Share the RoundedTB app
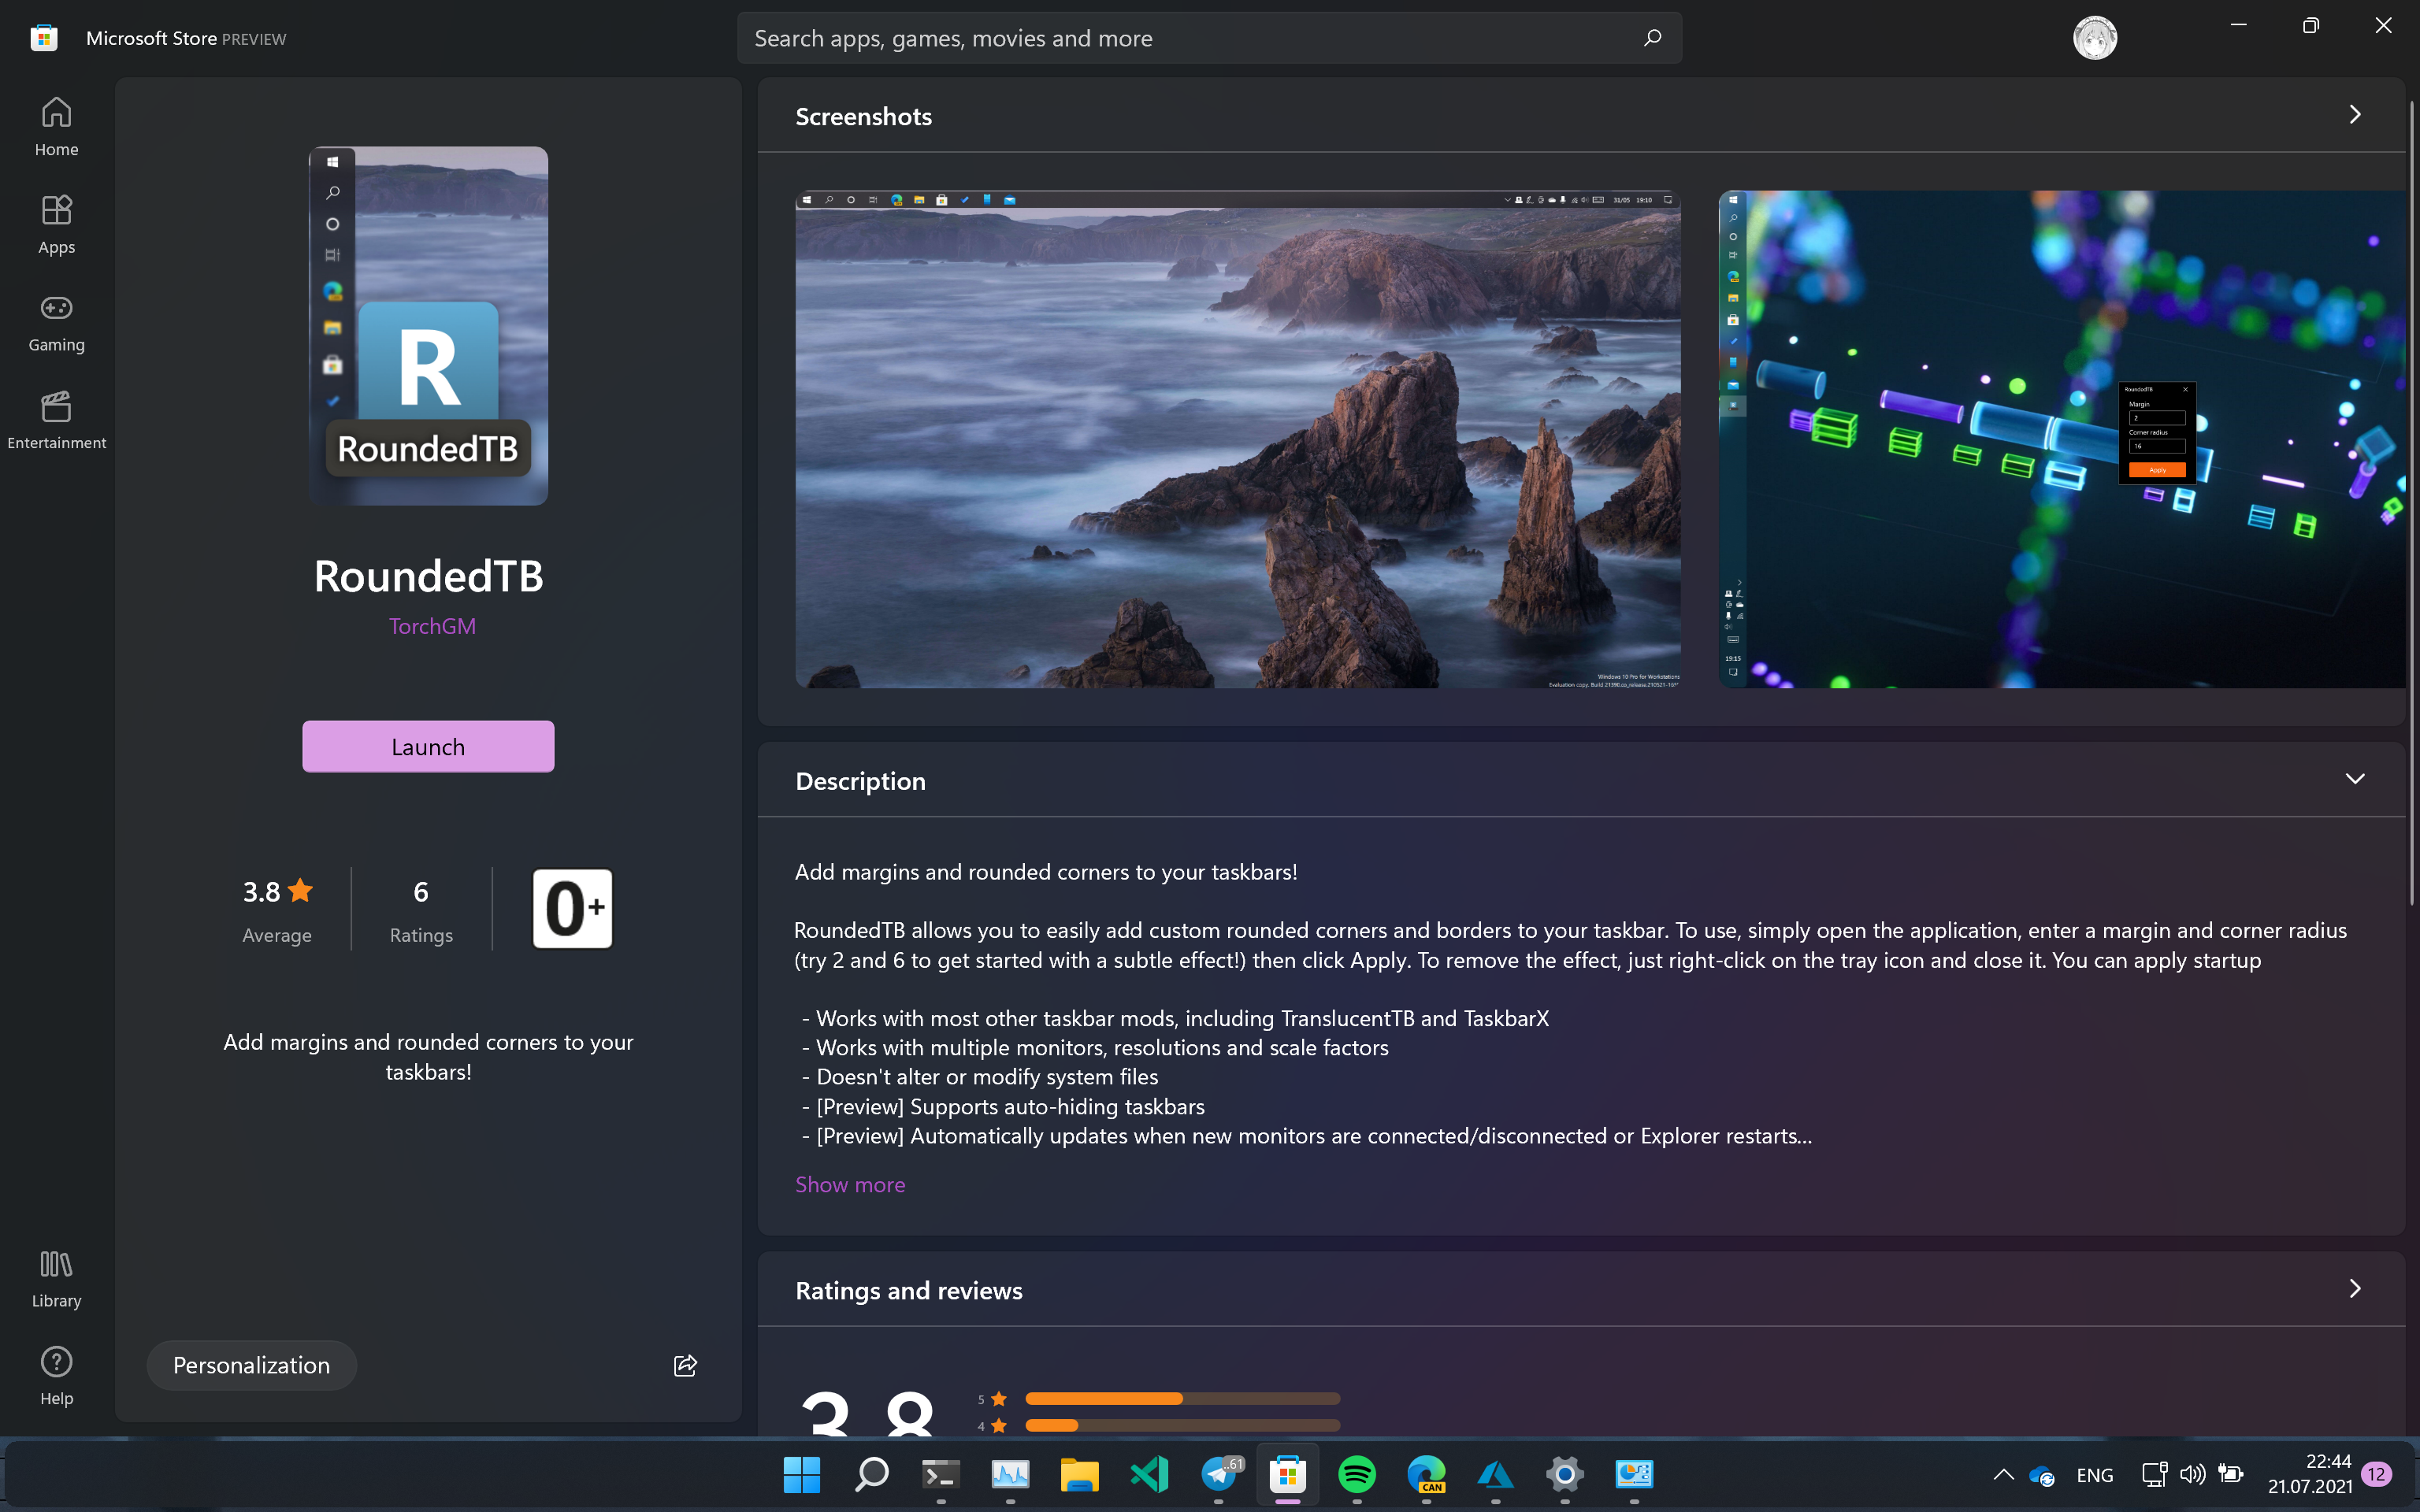This screenshot has width=2420, height=1512. pyautogui.click(x=685, y=1365)
